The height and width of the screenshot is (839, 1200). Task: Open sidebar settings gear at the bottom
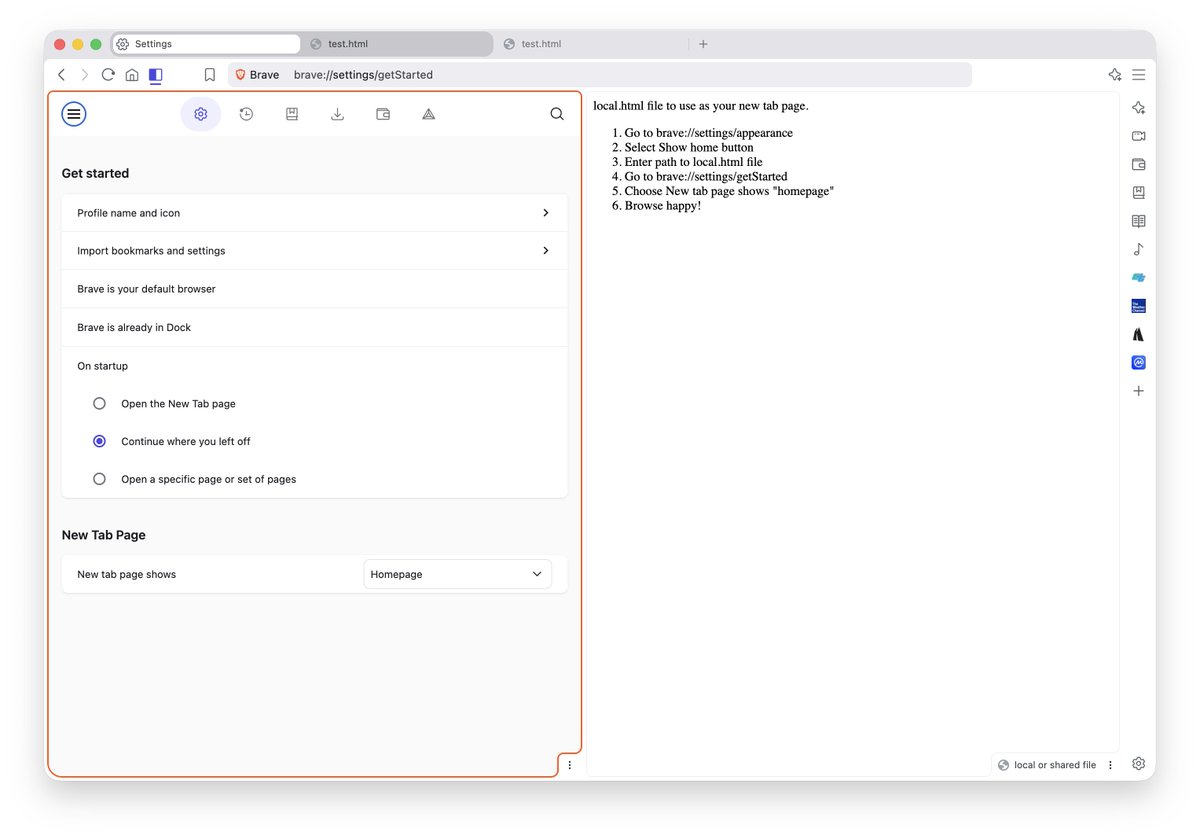pyautogui.click(x=1138, y=764)
